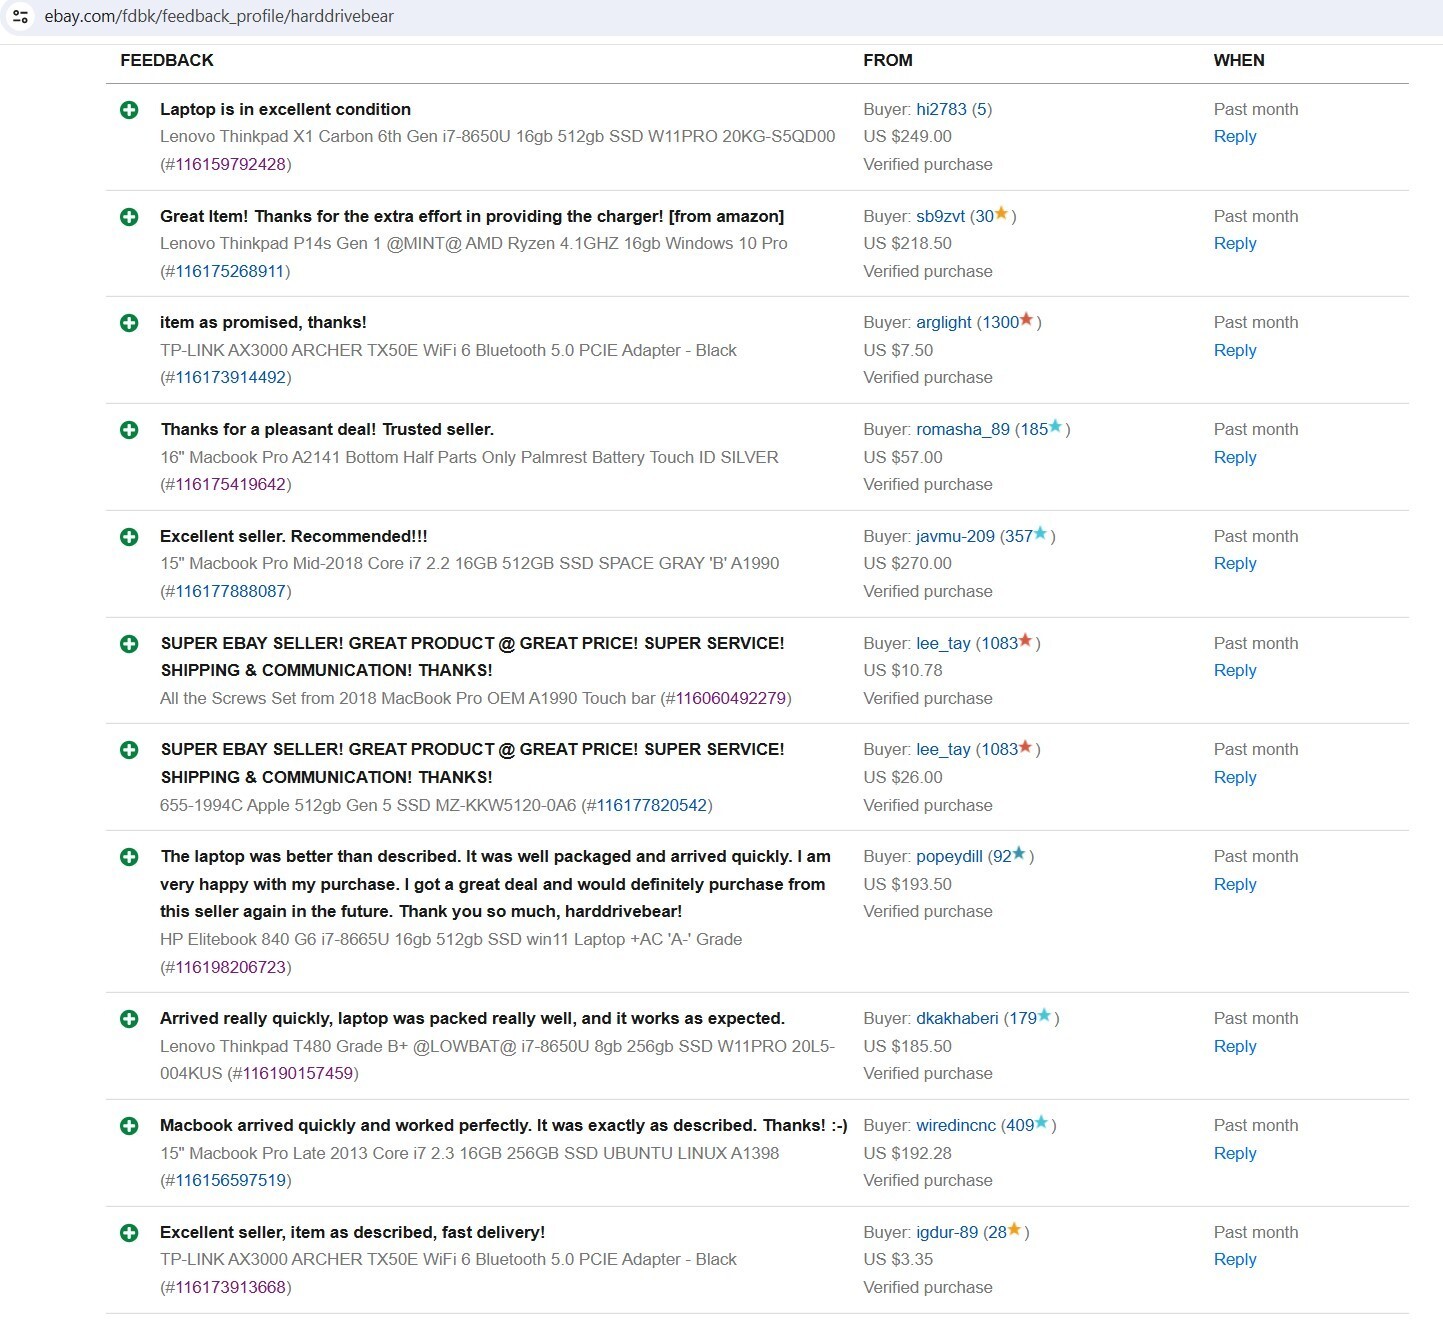Reply to arglight's feedback
The width and height of the screenshot is (1443, 1322).
pyautogui.click(x=1235, y=351)
